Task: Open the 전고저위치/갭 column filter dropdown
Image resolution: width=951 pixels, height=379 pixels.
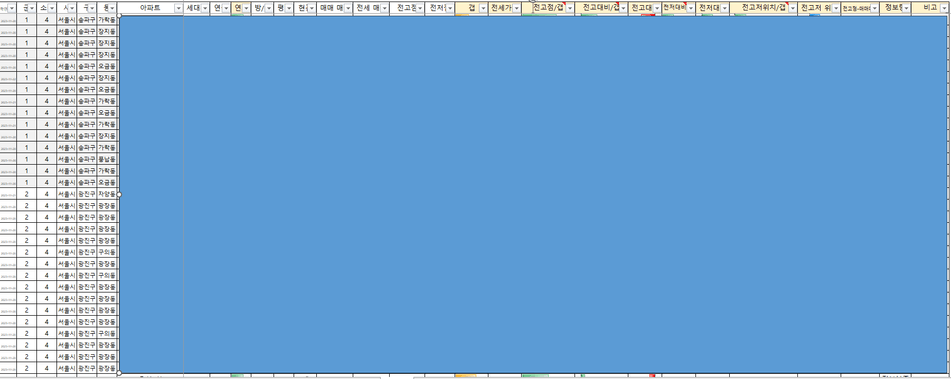Action: coord(792,8)
